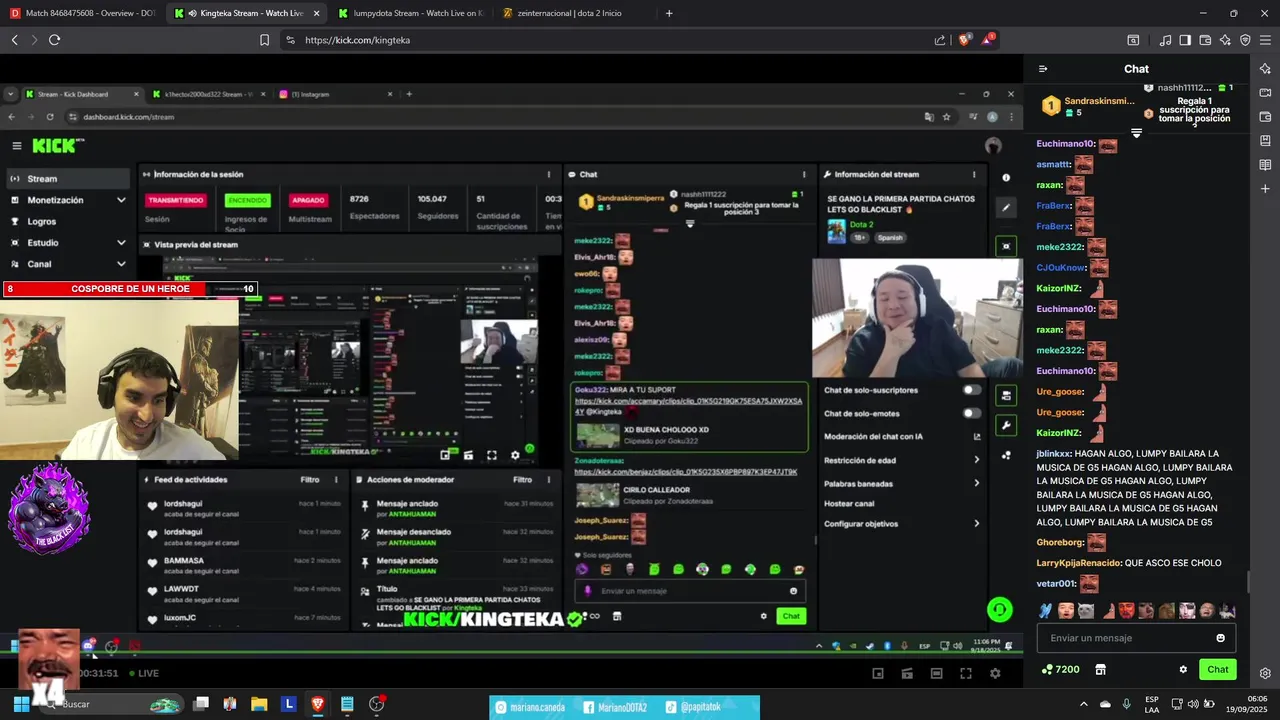Screen dimensions: 1280x720
Task: Open a new browser tab
Action: coord(669,13)
